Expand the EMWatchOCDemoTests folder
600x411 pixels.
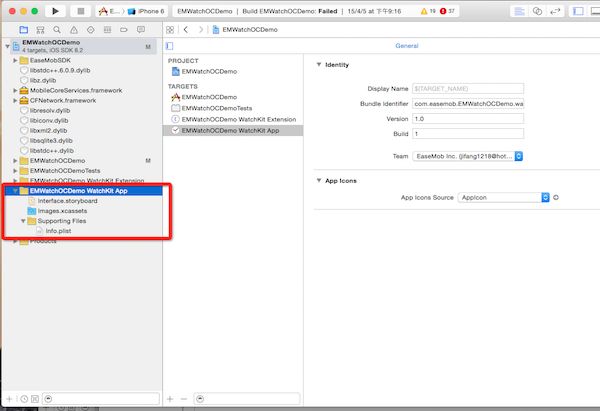(15, 170)
